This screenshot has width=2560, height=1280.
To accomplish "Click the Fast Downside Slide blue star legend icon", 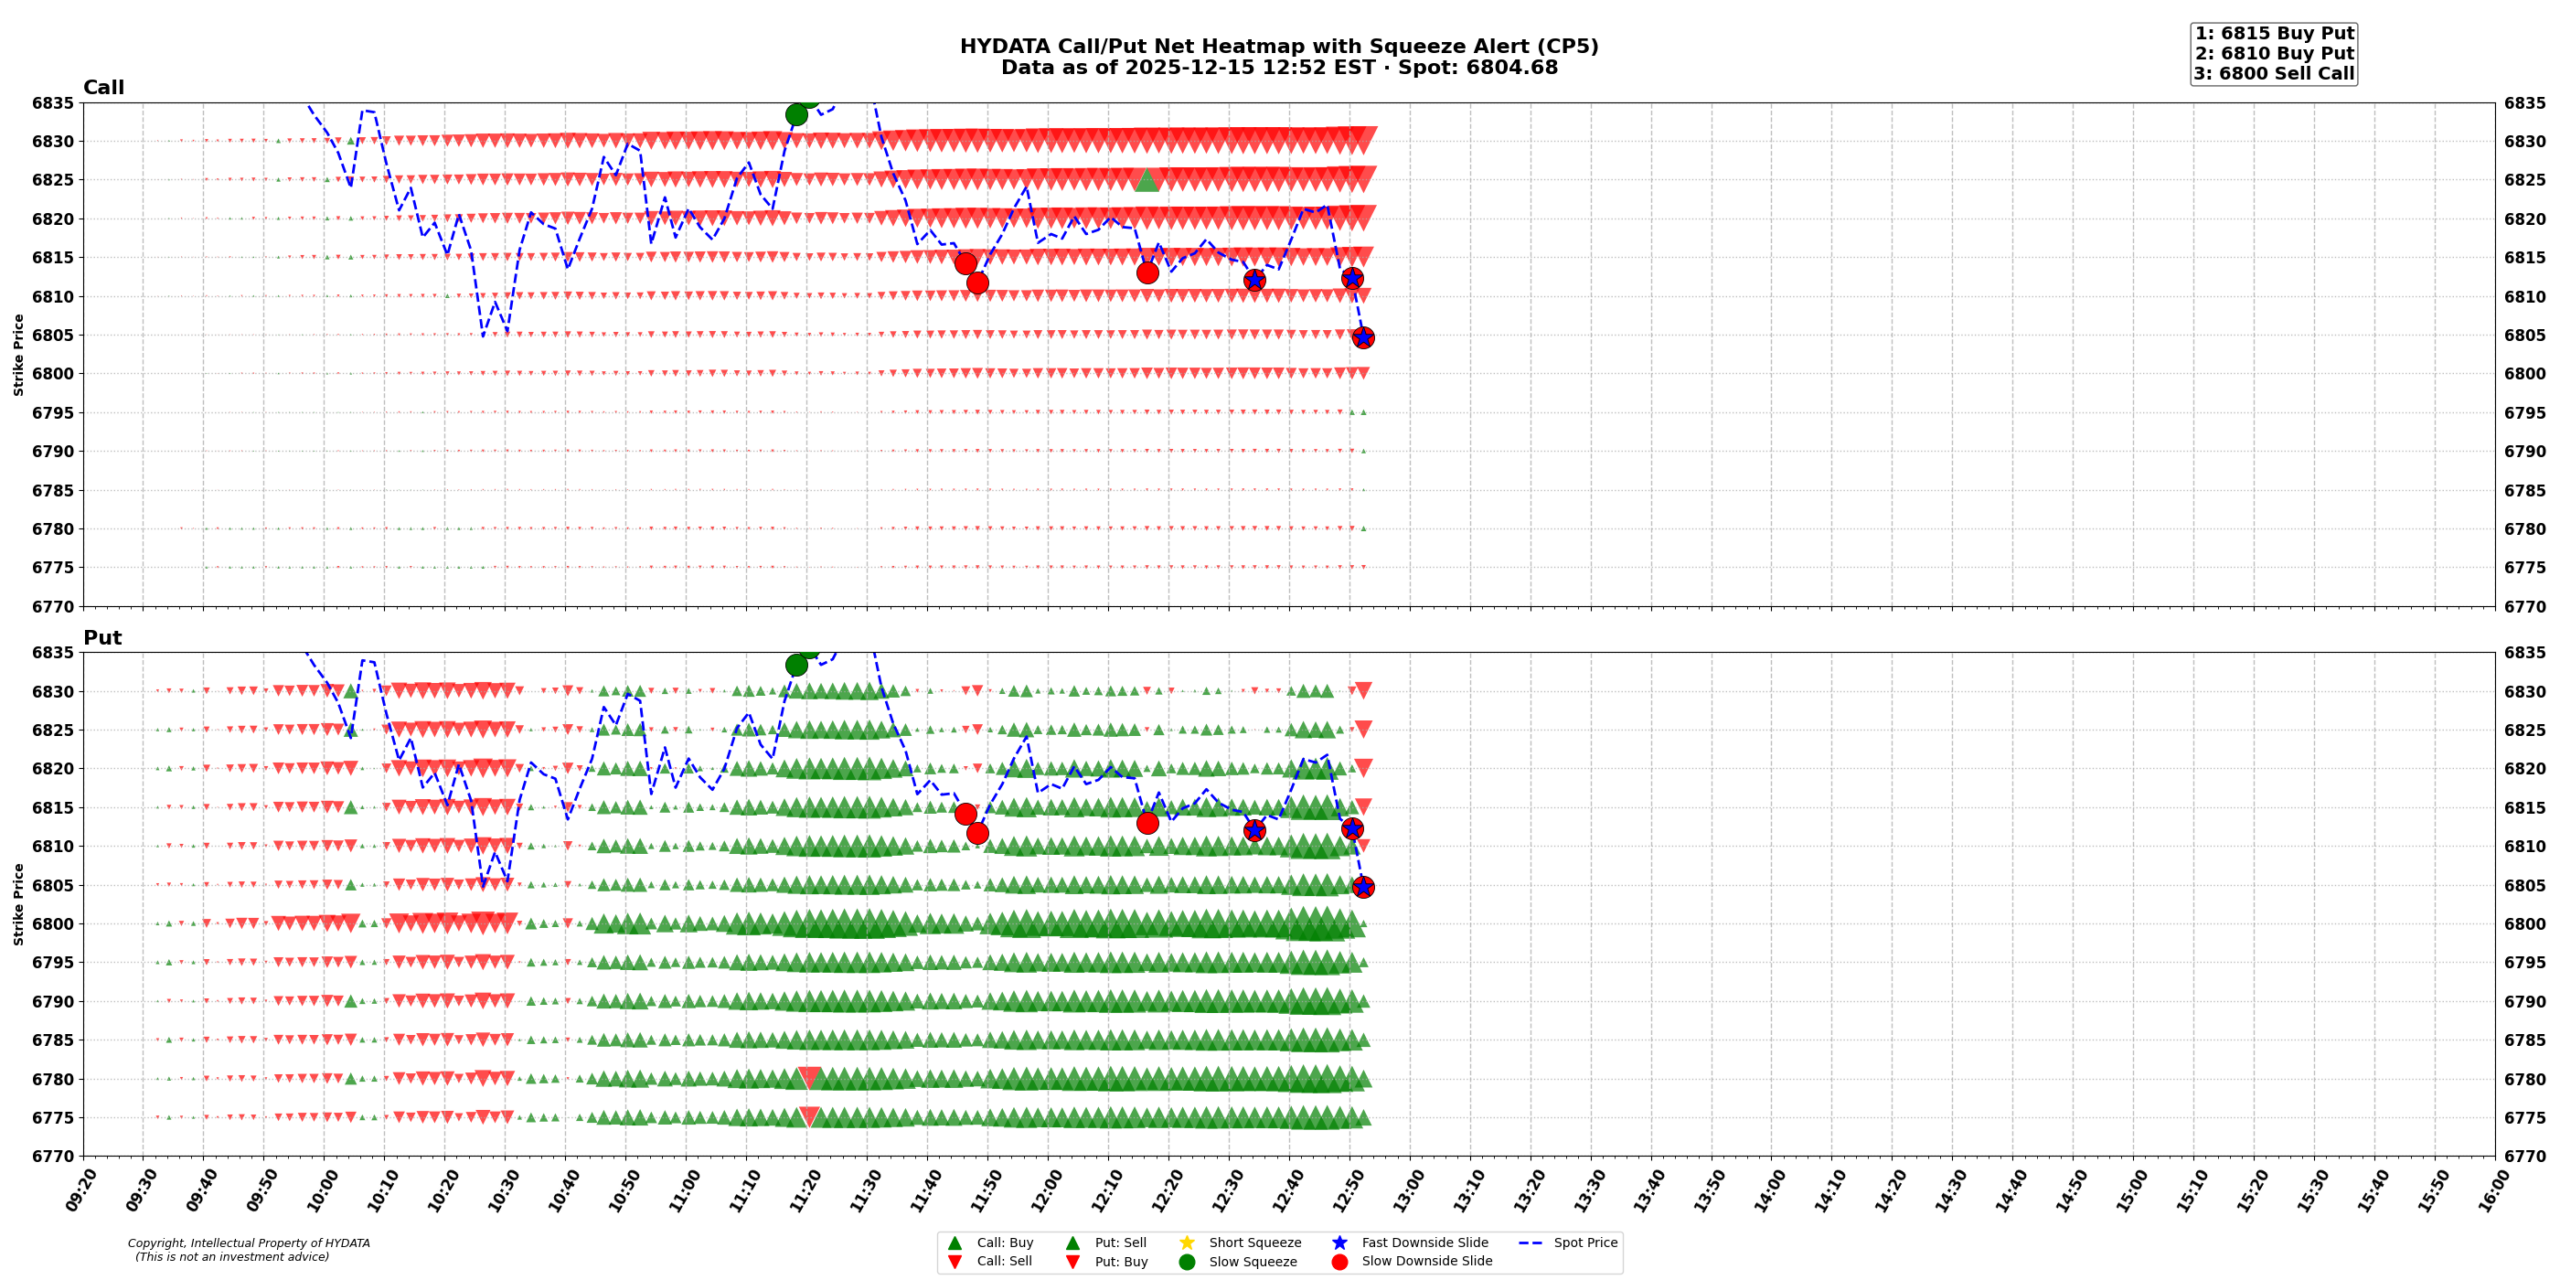I will click(x=1340, y=1243).
